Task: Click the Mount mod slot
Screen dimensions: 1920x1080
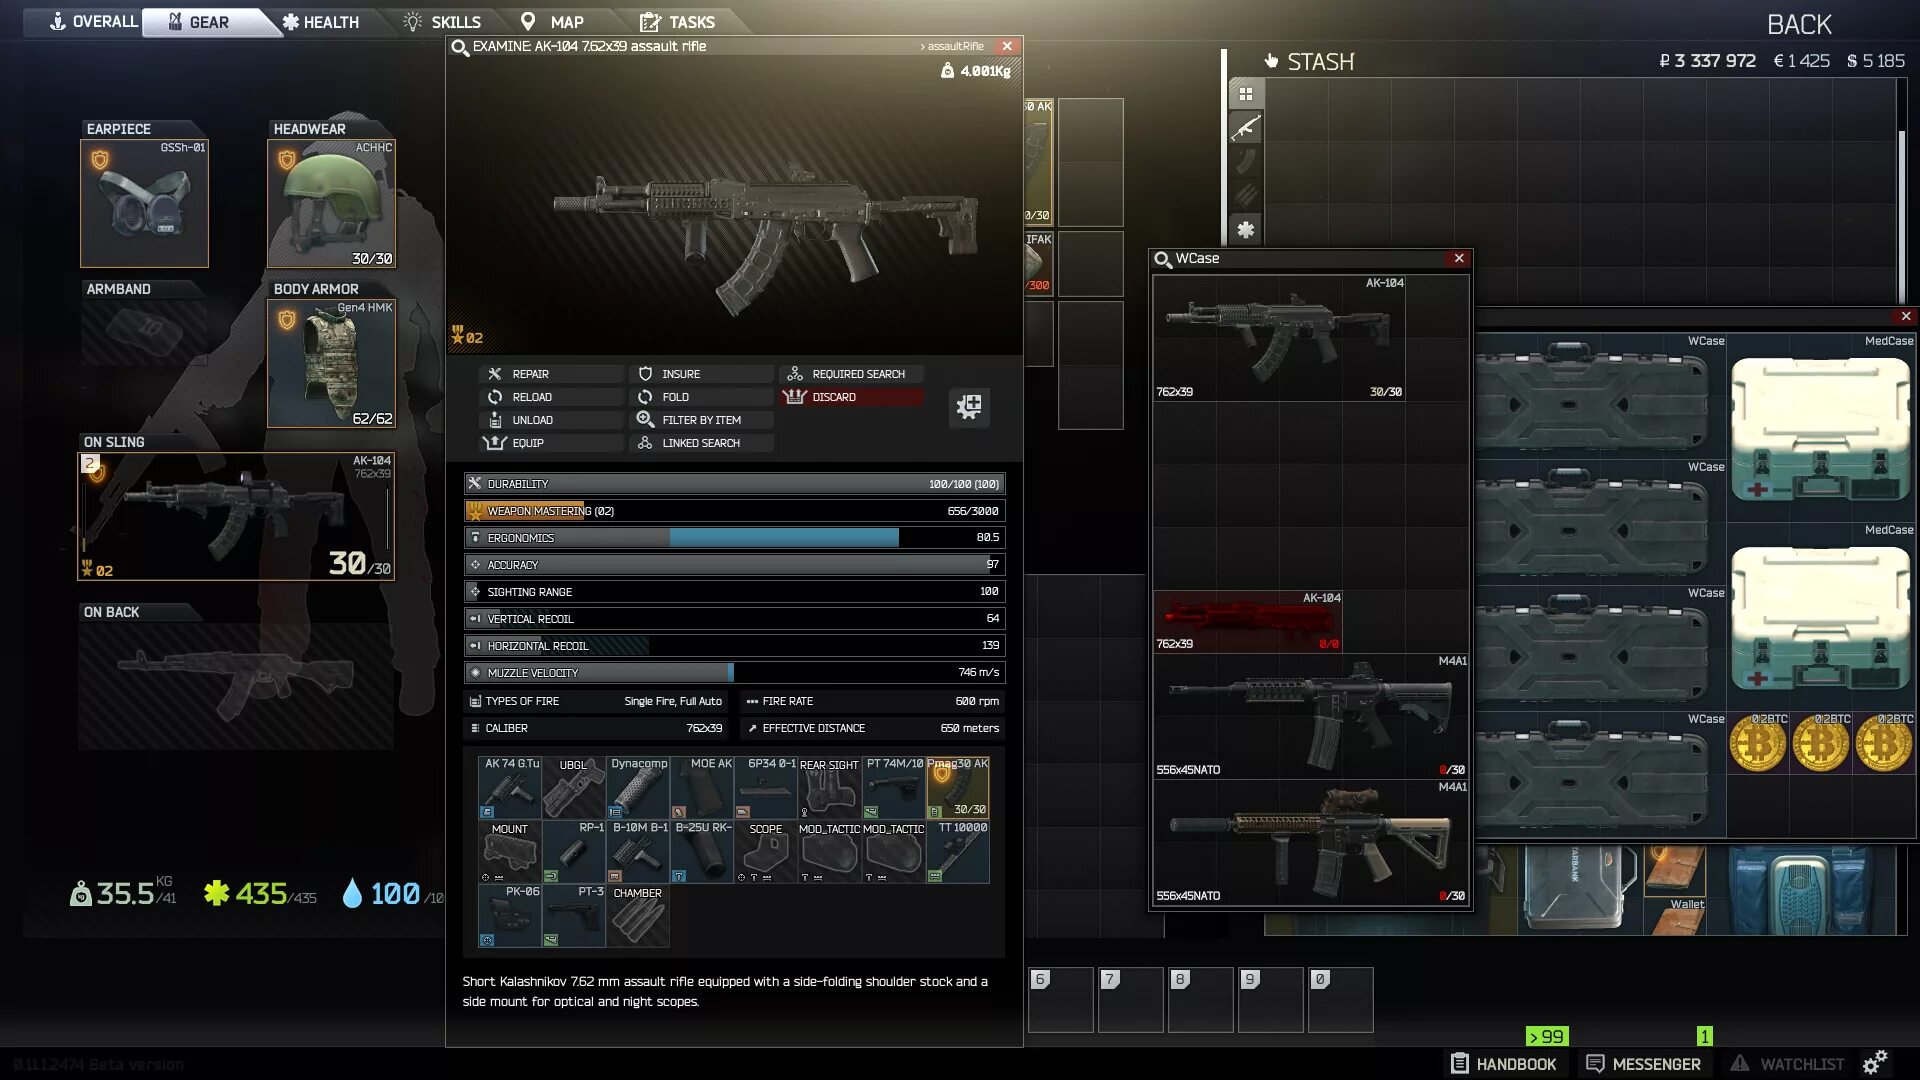Action: point(510,852)
